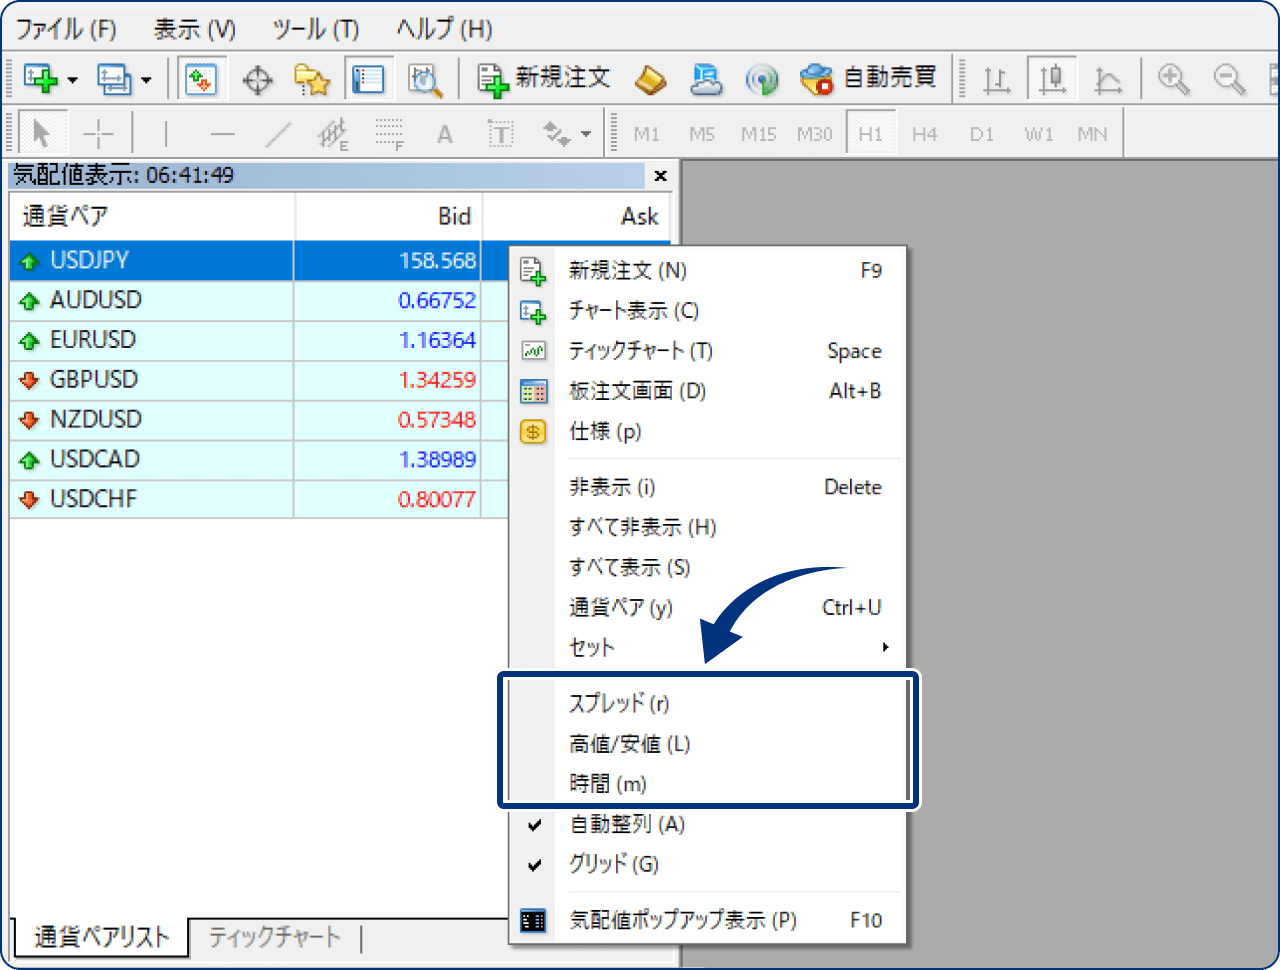Image resolution: width=1280 pixels, height=970 pixels.
Task: Select the bar chart display icon
Action: (x=996, y=79)
